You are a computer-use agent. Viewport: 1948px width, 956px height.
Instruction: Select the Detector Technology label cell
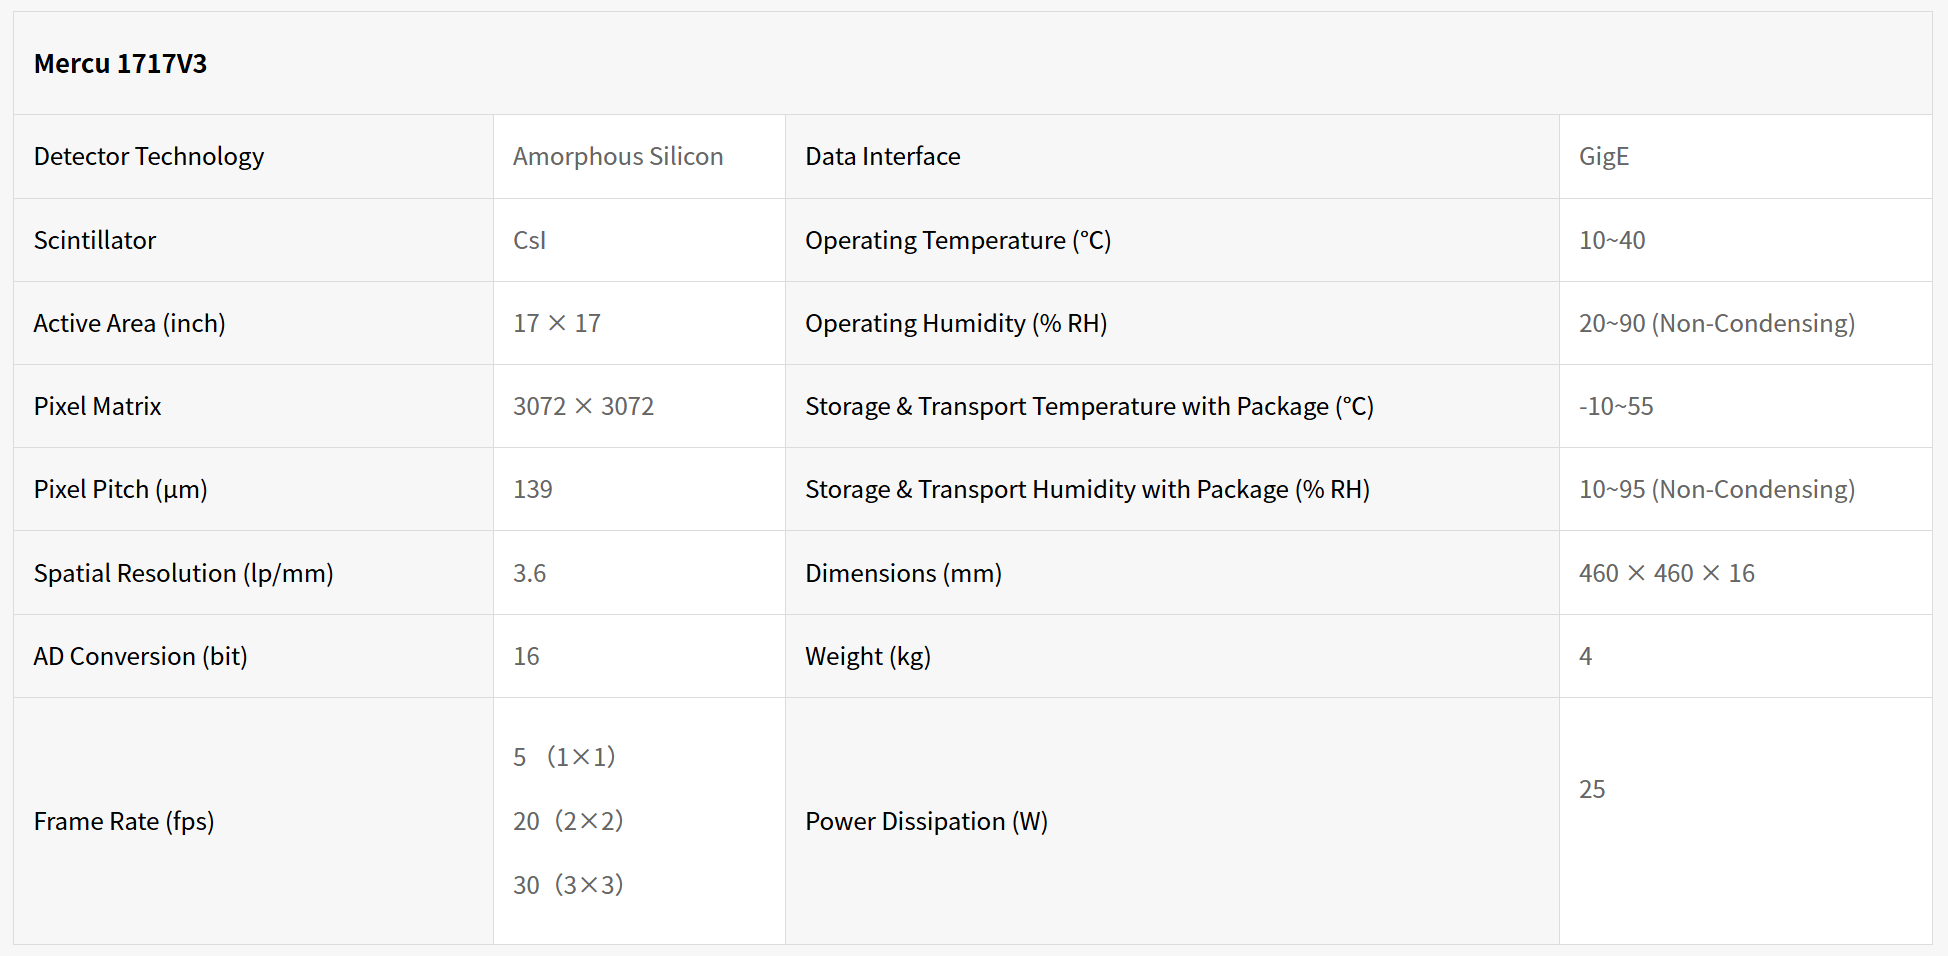[x=149, y=157]
